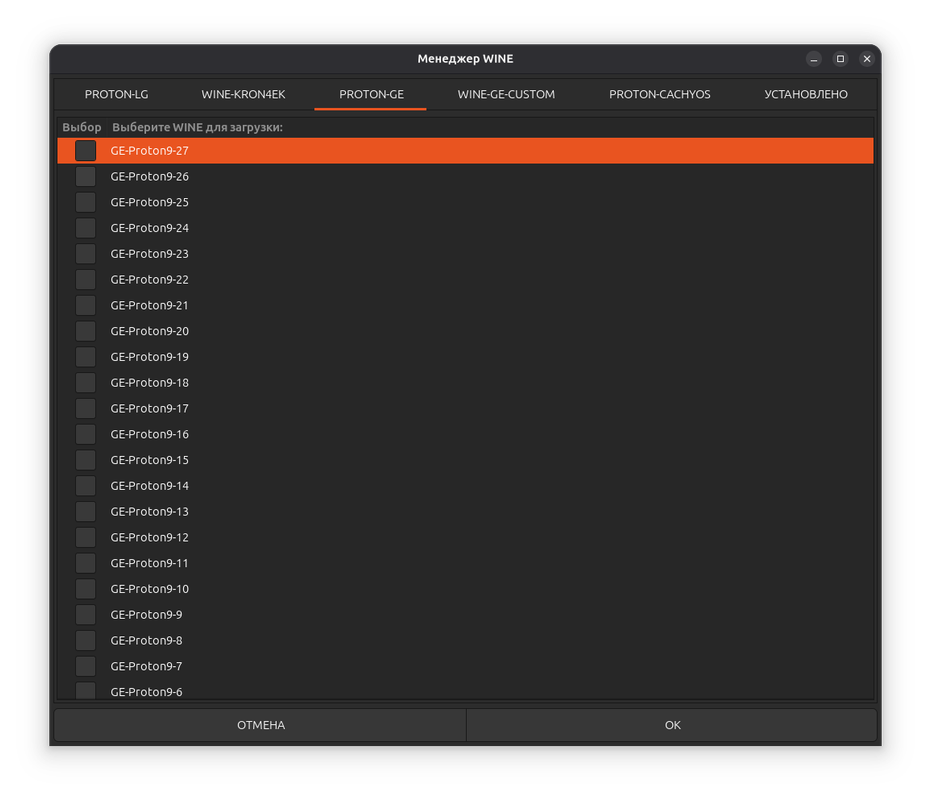
Task: Open the WINE-KRON4EK tab
Action: pos(243,94)
